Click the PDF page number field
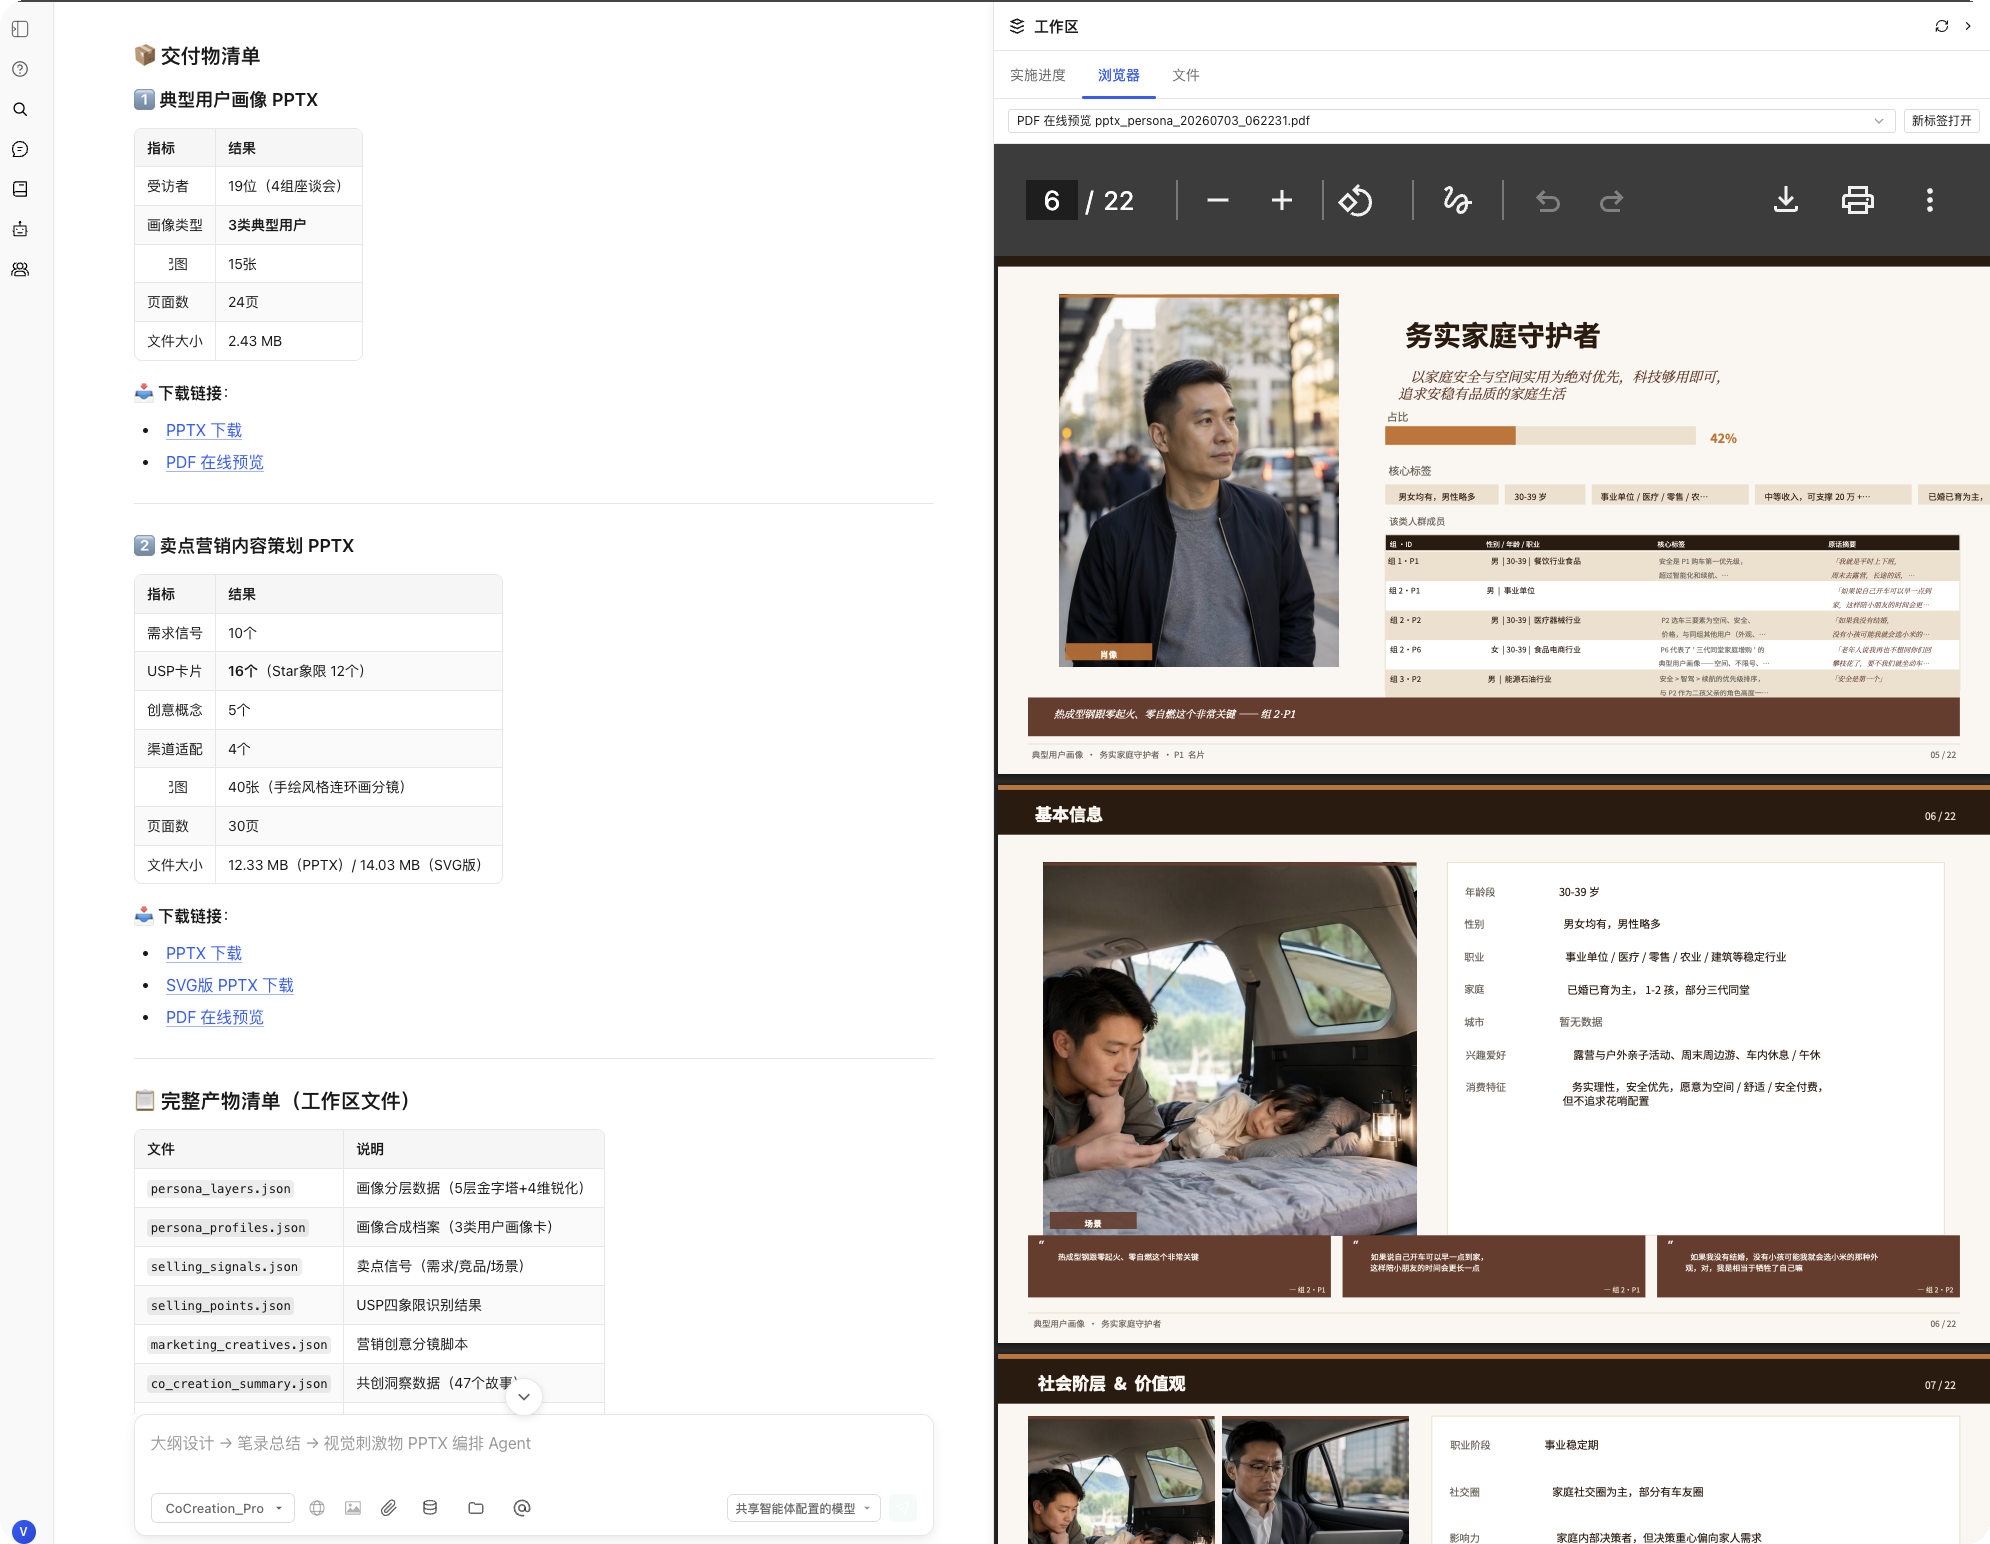Viewport: 1990px width, 1544px height. (x=1052, y=201)
